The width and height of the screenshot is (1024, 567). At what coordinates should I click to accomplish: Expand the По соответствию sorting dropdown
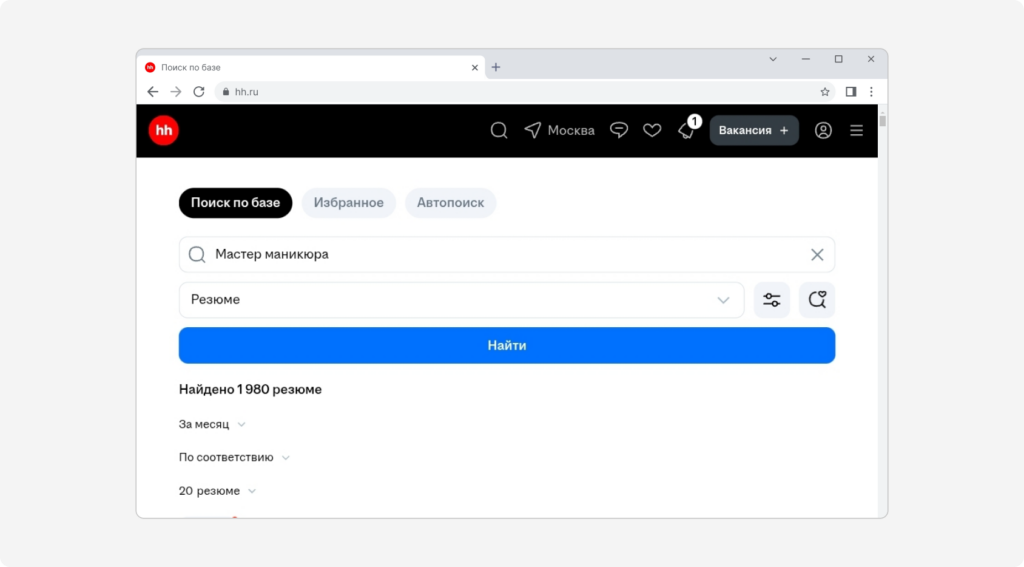coord(234,457)
